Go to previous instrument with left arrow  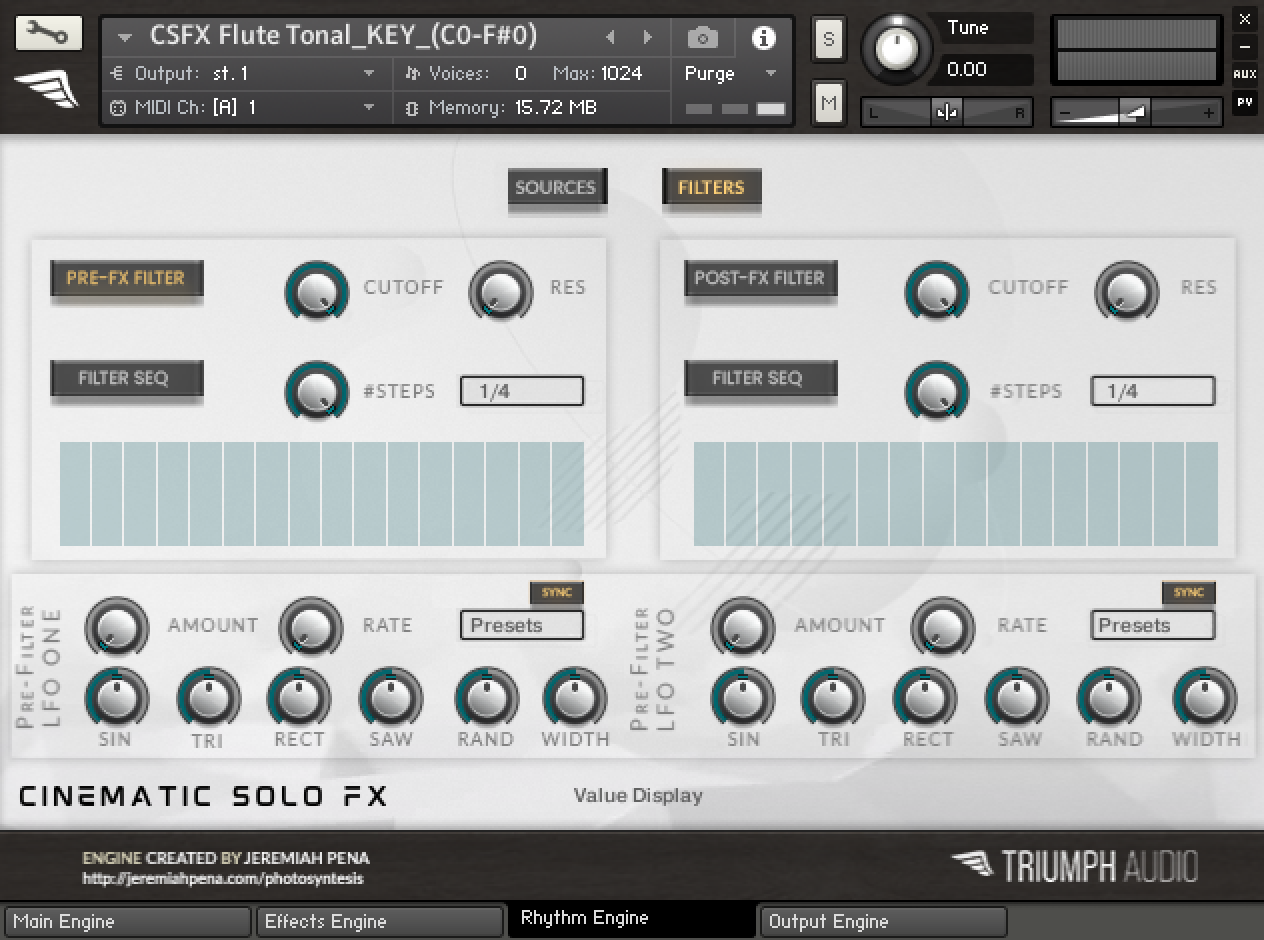point(610,38)
